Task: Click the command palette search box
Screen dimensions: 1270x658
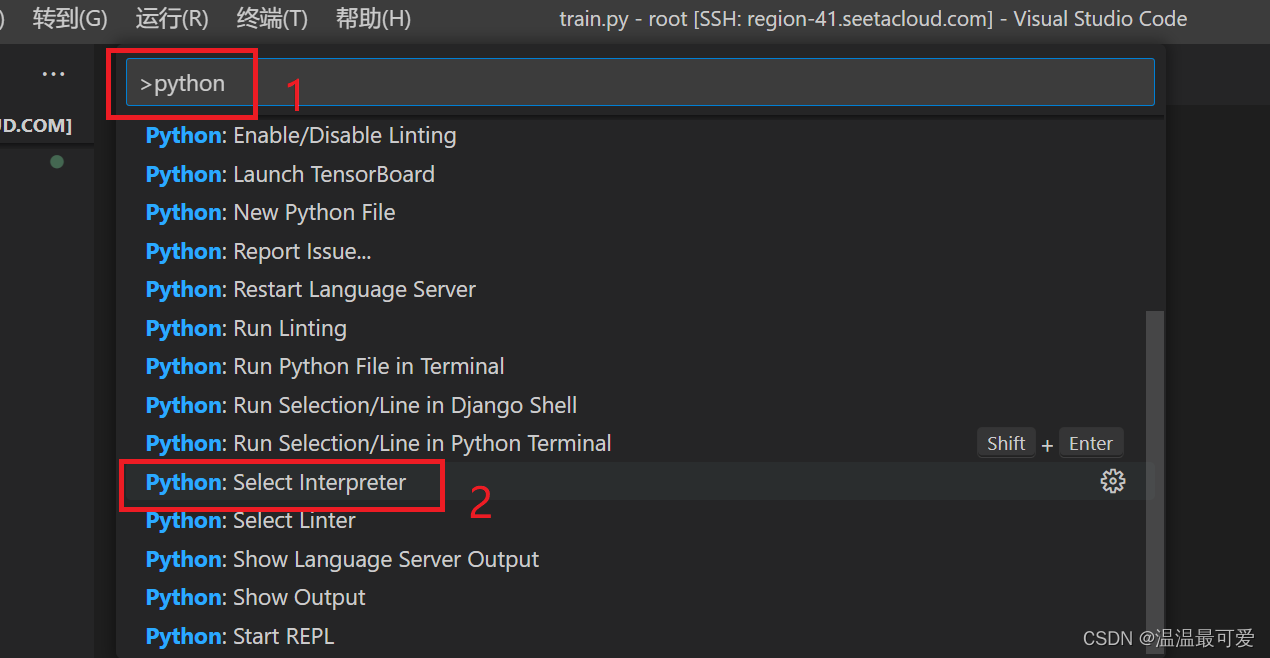Action: pyautogui.click(x=640, y=83)
